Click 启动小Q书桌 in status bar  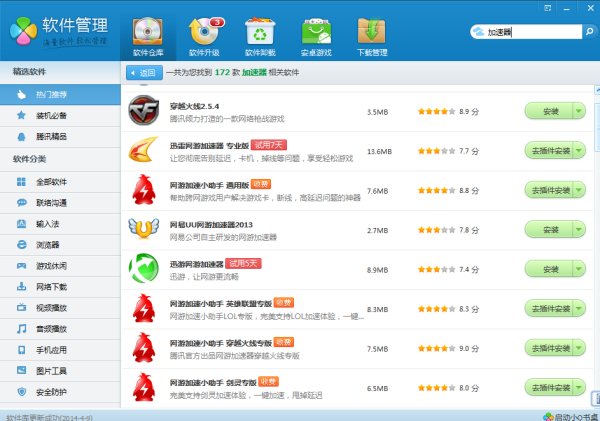pos(571,417)
